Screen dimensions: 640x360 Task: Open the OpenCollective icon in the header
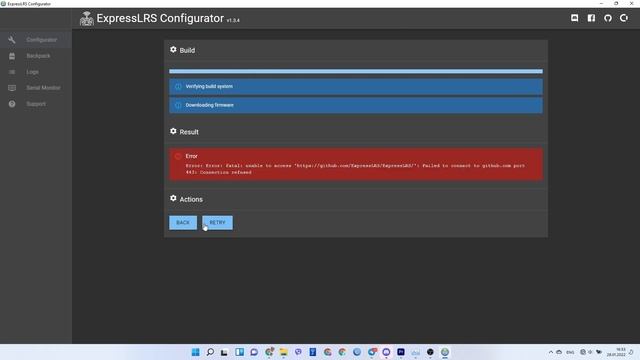click(624, 18)
